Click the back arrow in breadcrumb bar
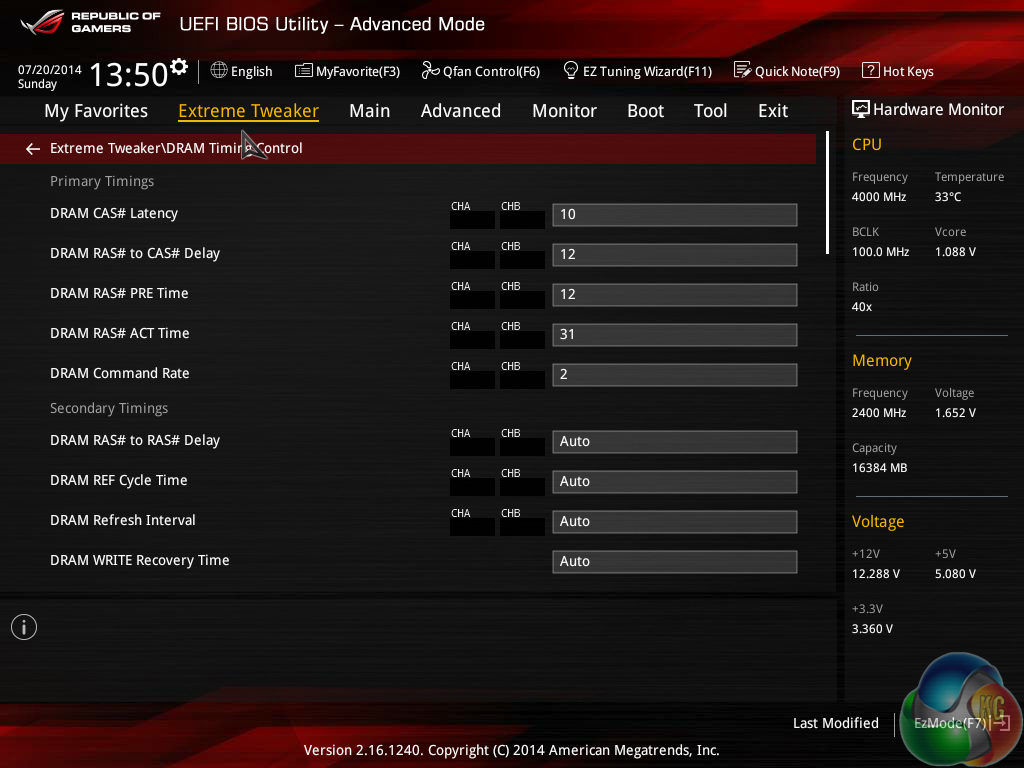The height and width of the screenshot is (768, 1024). tap(33, 149)
